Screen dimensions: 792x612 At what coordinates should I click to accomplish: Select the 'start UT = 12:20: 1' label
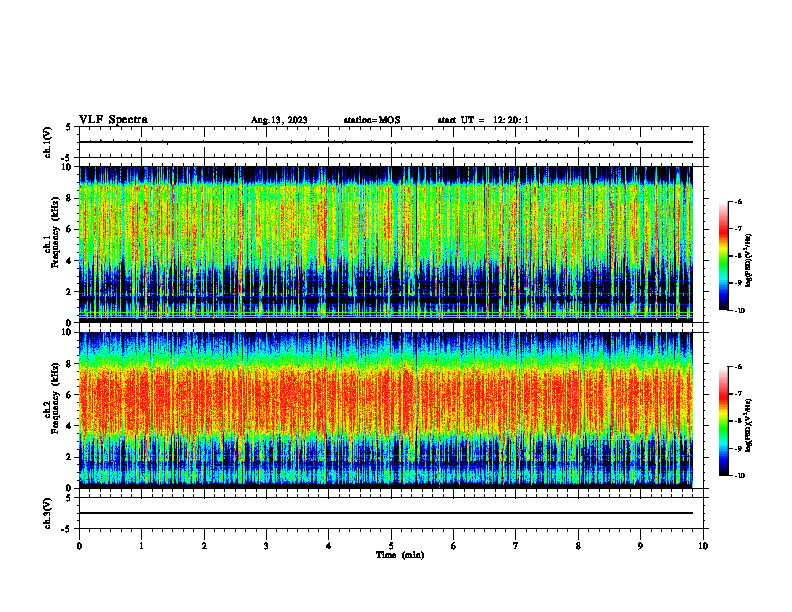483,120
